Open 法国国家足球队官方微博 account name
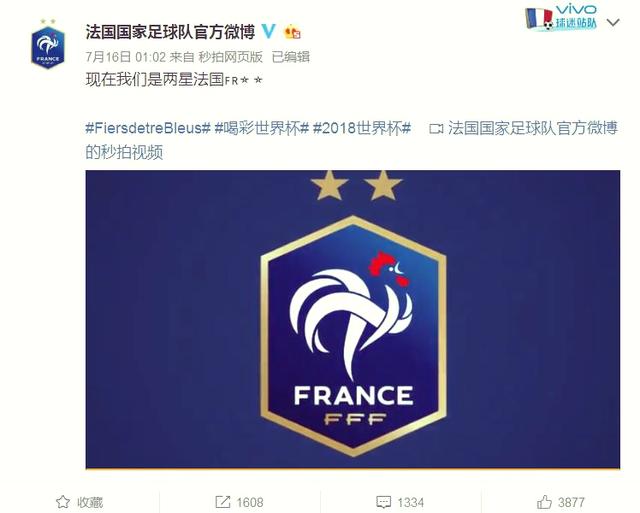640x513 pixels. point(170,32)
